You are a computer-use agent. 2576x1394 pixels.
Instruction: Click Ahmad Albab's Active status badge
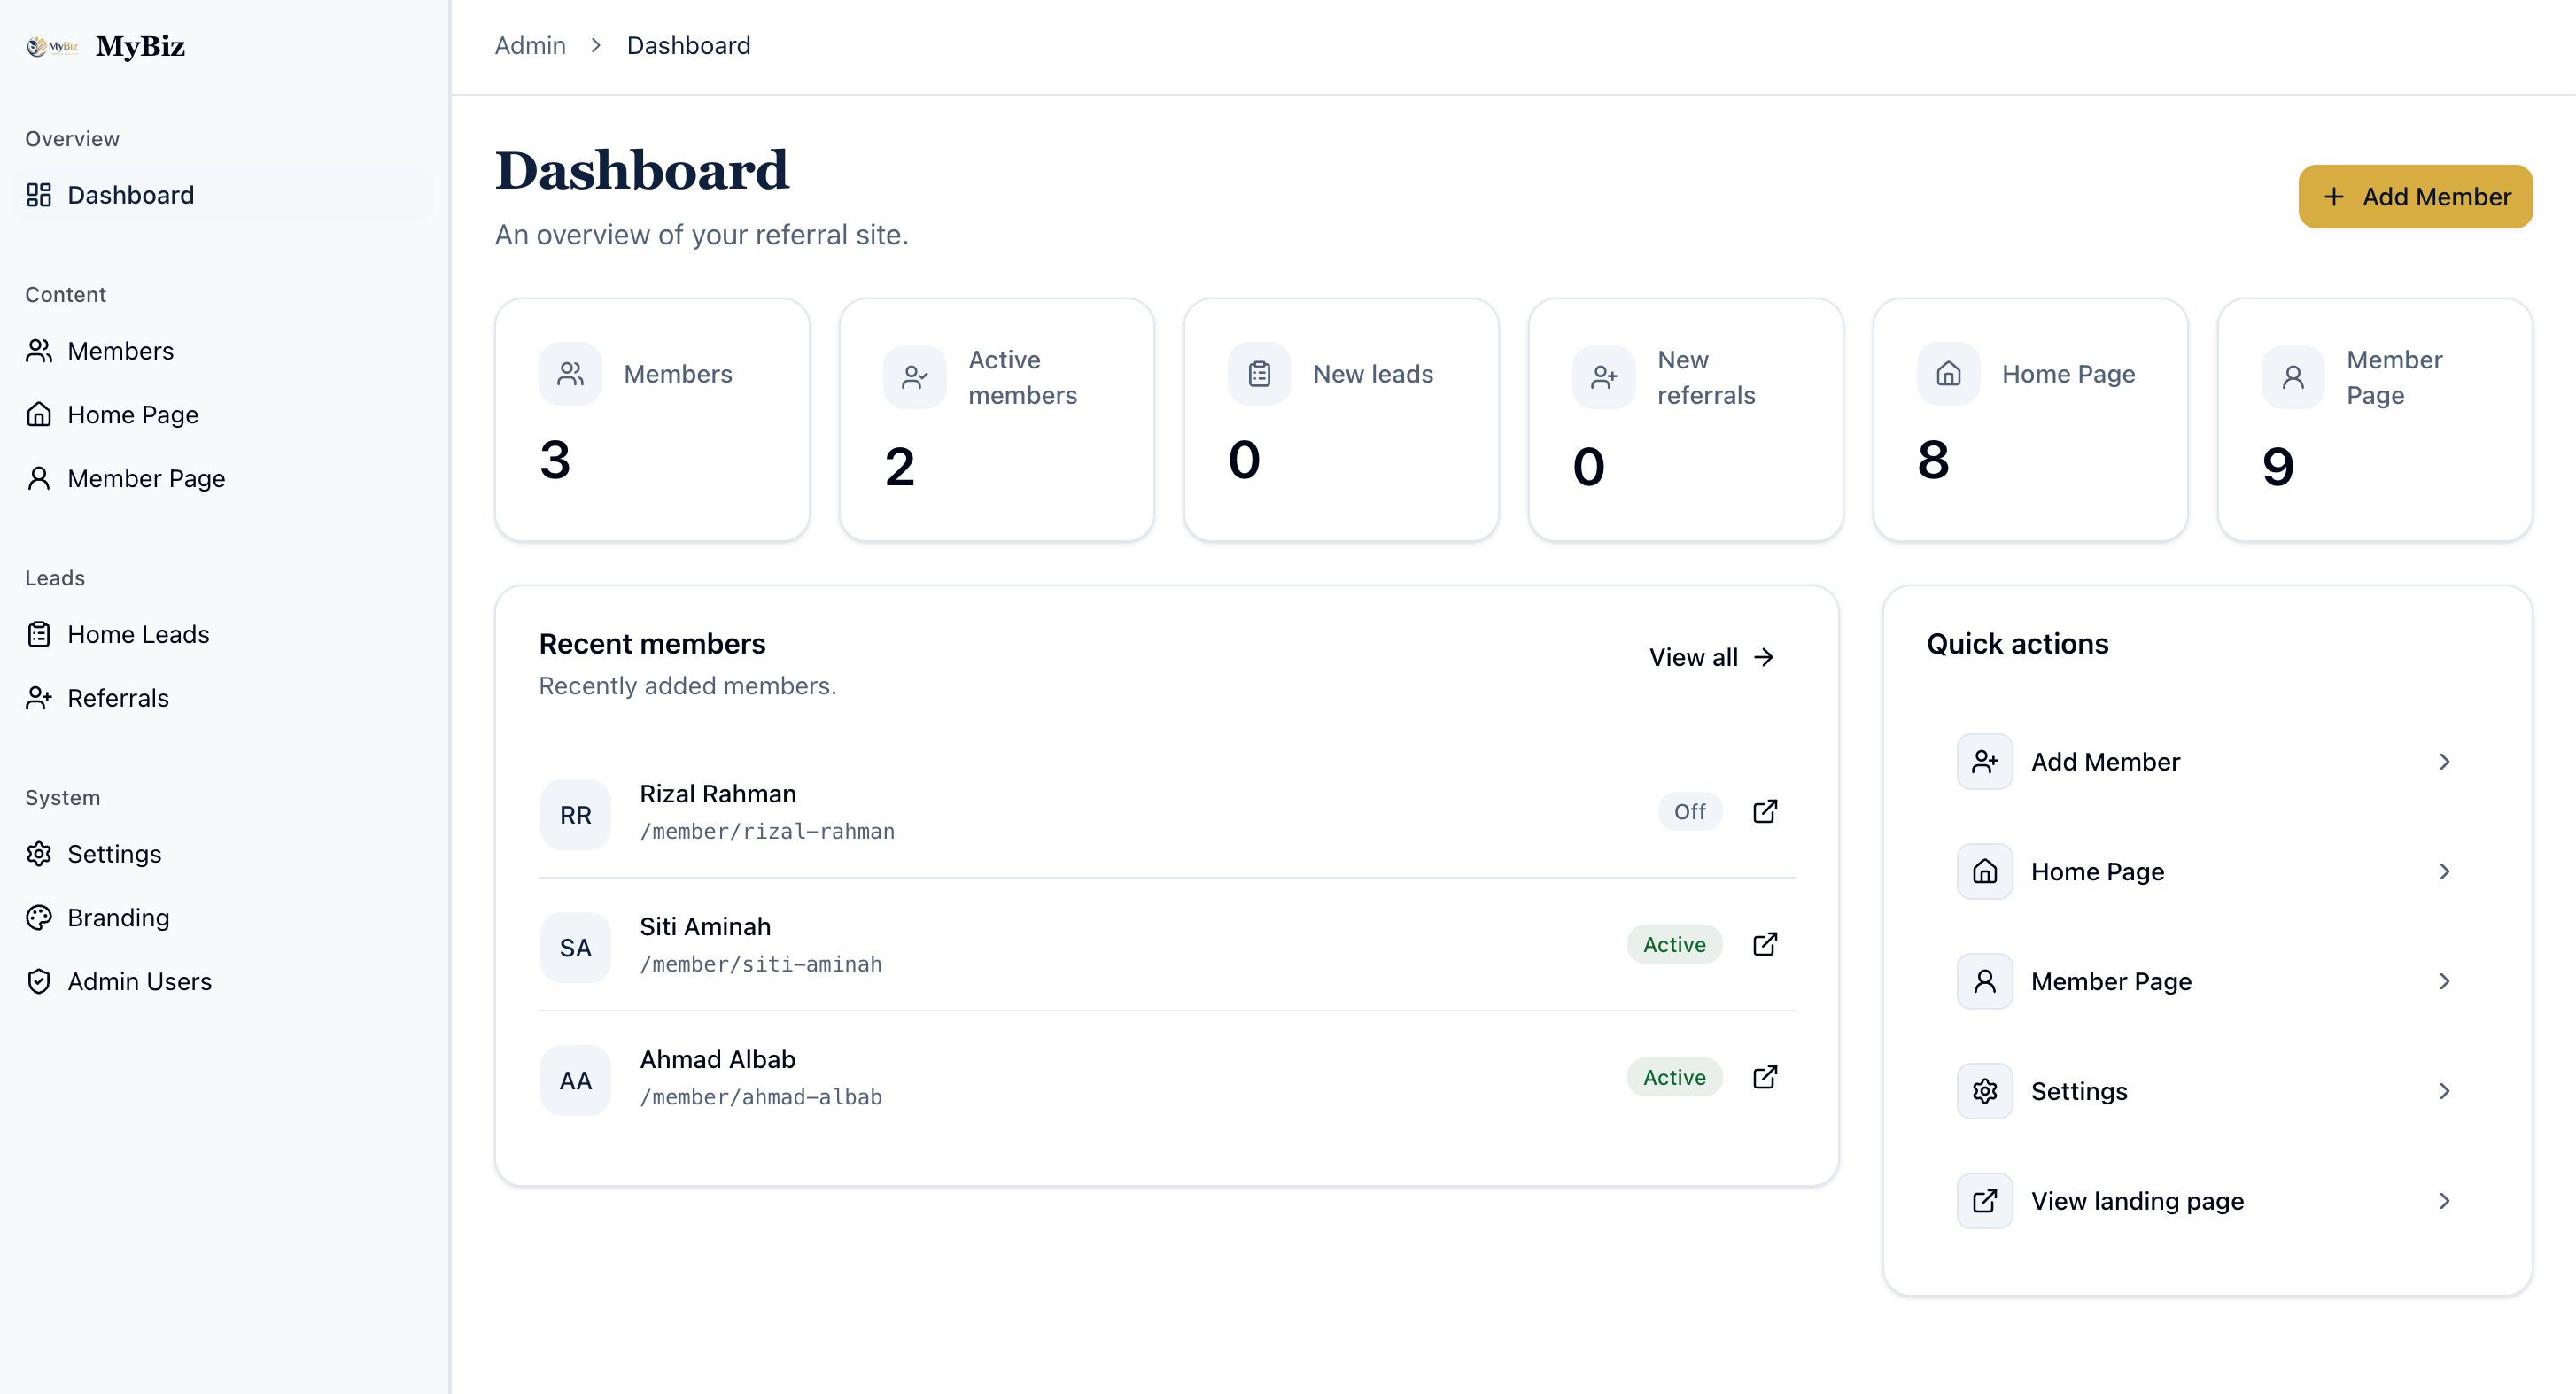pyautogui.click(x=1674, y=1078)
